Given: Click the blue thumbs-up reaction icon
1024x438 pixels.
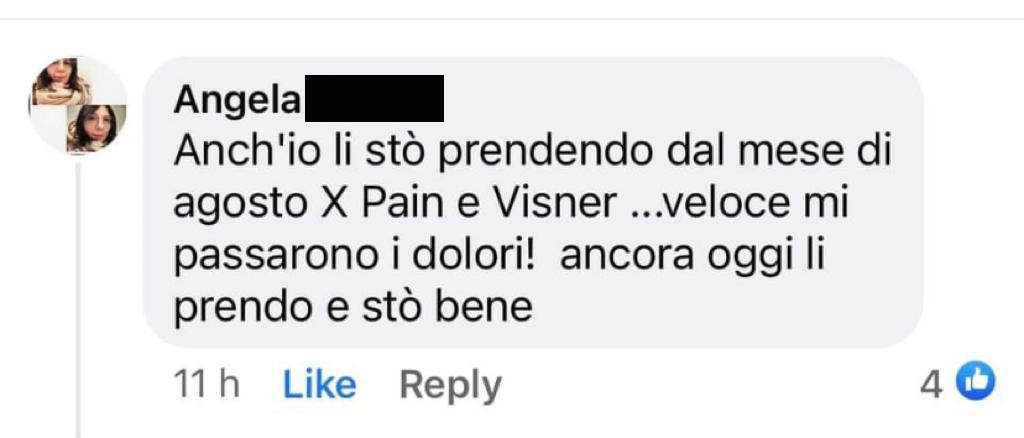Looking at the screenshot, I should click(x=976, y=382).
